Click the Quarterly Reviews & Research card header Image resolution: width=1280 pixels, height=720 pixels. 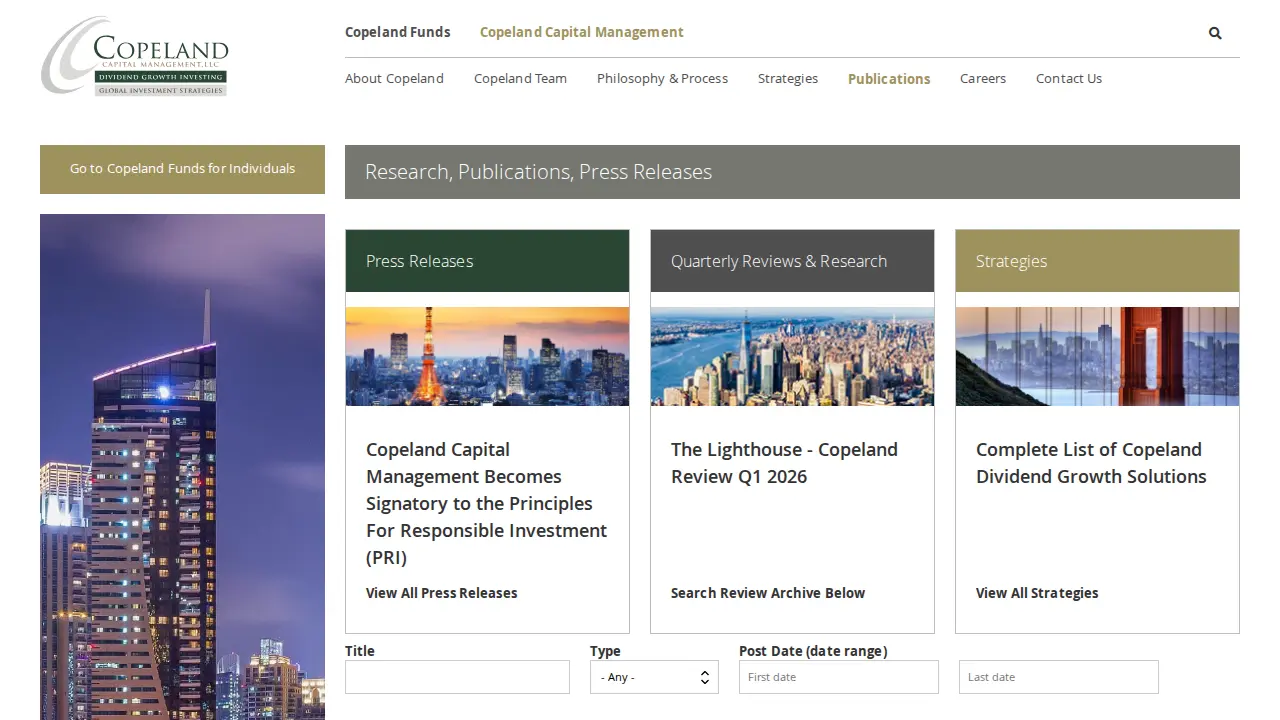[x=792, y=261]
